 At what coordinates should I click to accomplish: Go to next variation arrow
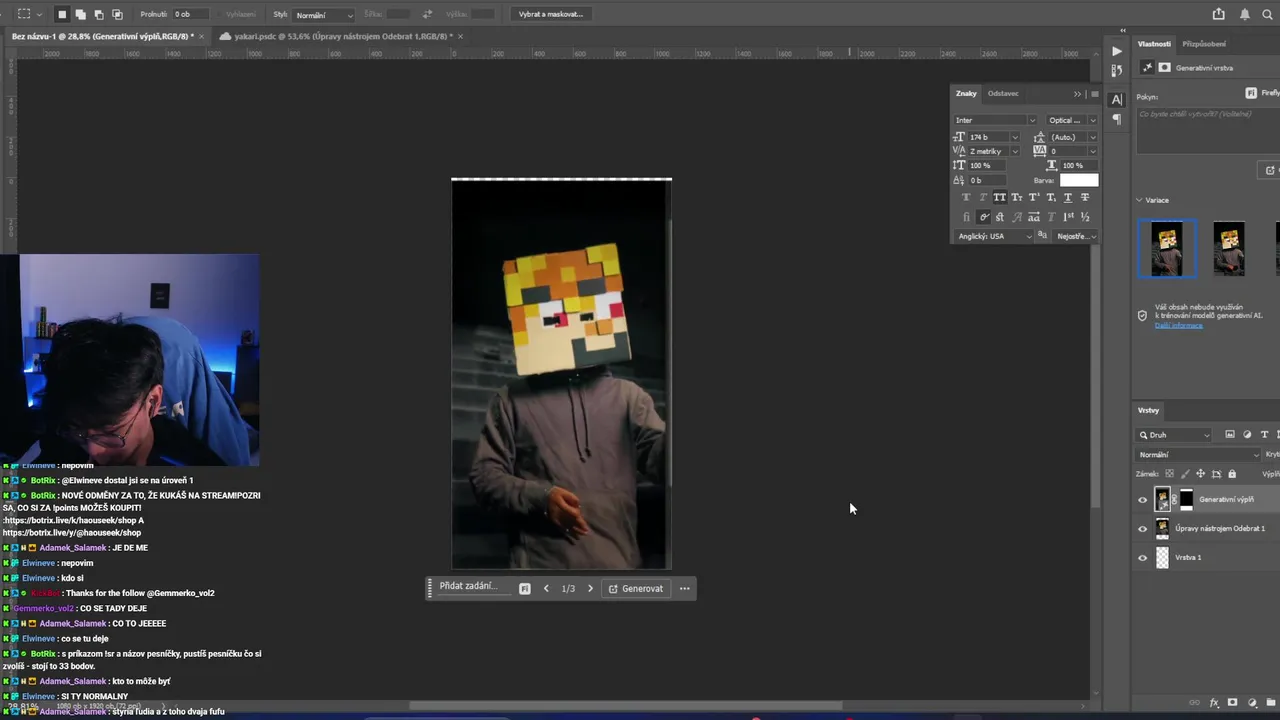click(x=590, y=589)
